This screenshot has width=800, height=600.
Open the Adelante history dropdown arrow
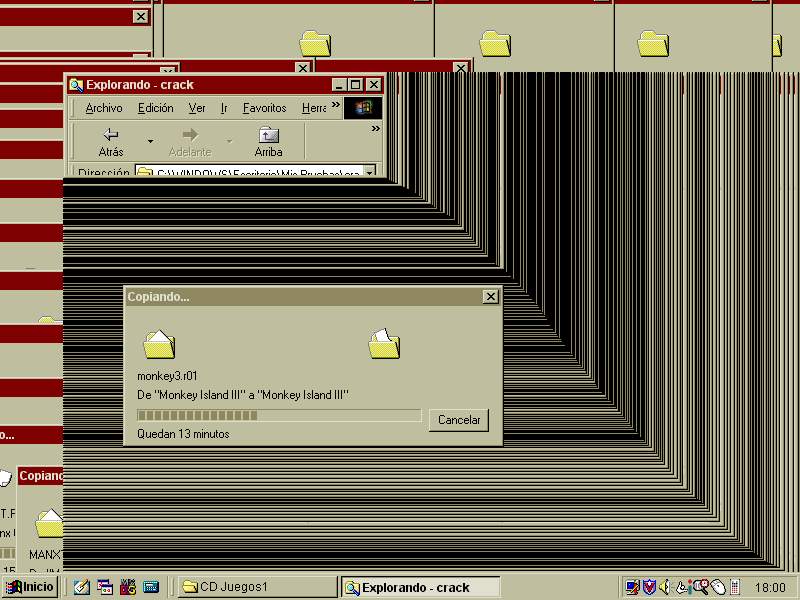[229, 141]
